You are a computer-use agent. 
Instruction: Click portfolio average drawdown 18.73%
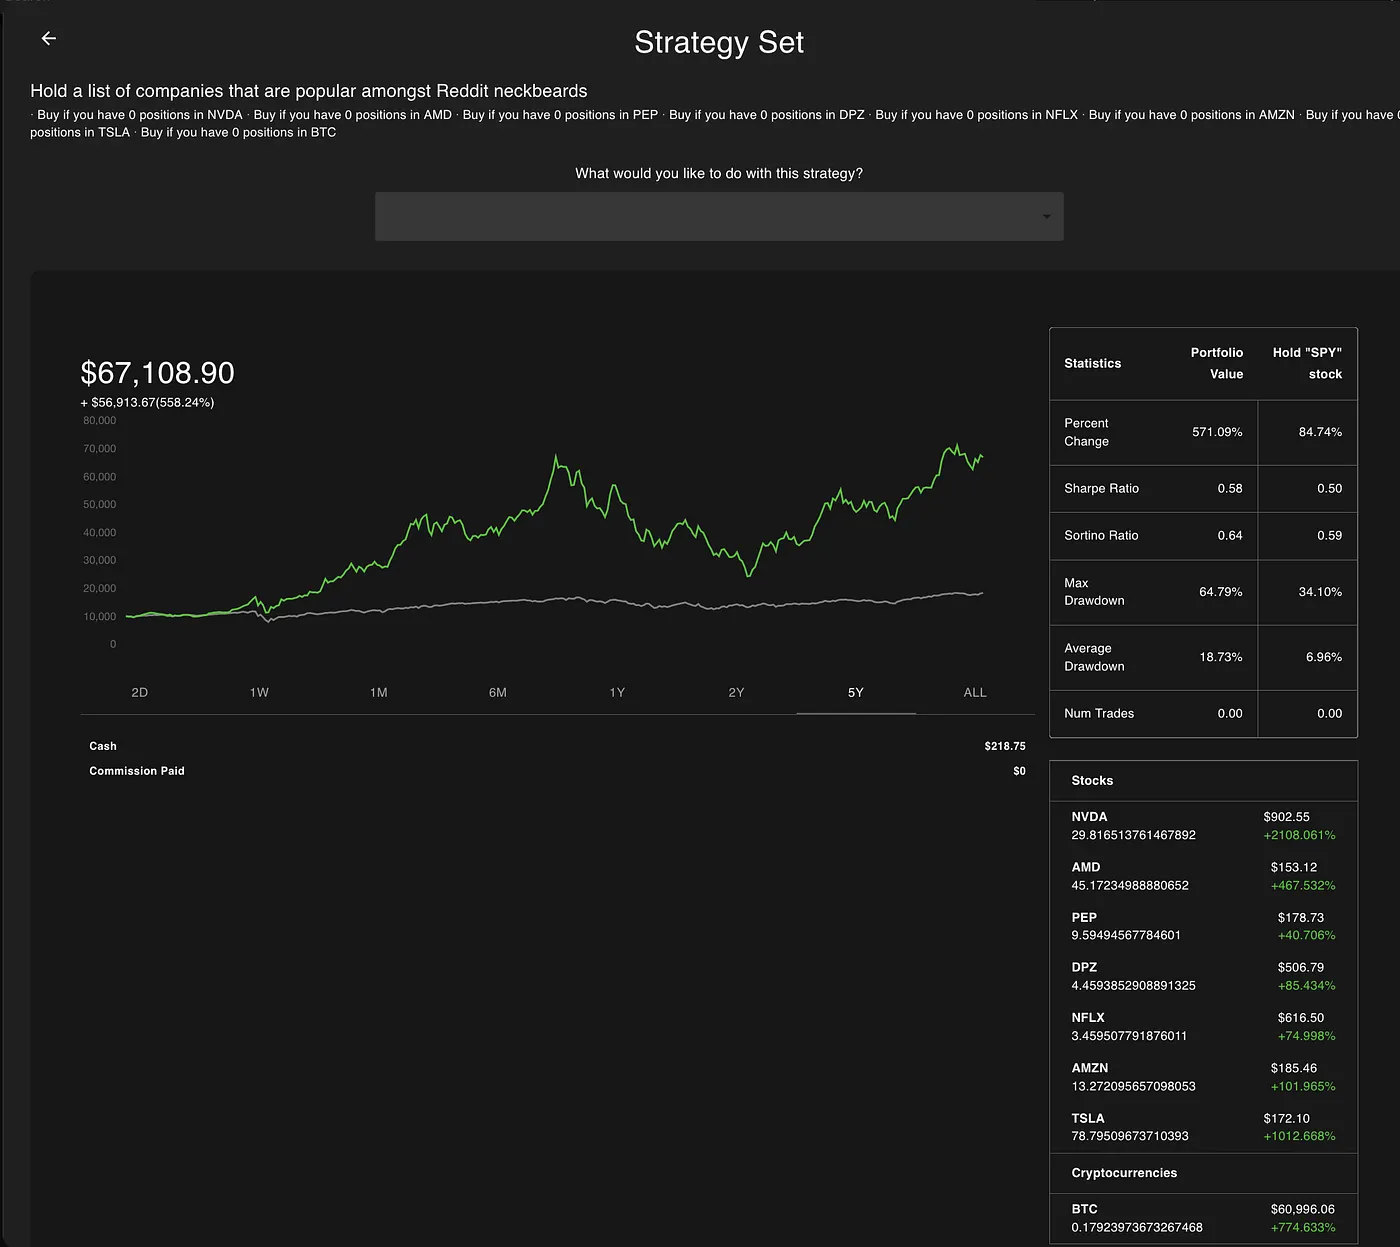1221,657
